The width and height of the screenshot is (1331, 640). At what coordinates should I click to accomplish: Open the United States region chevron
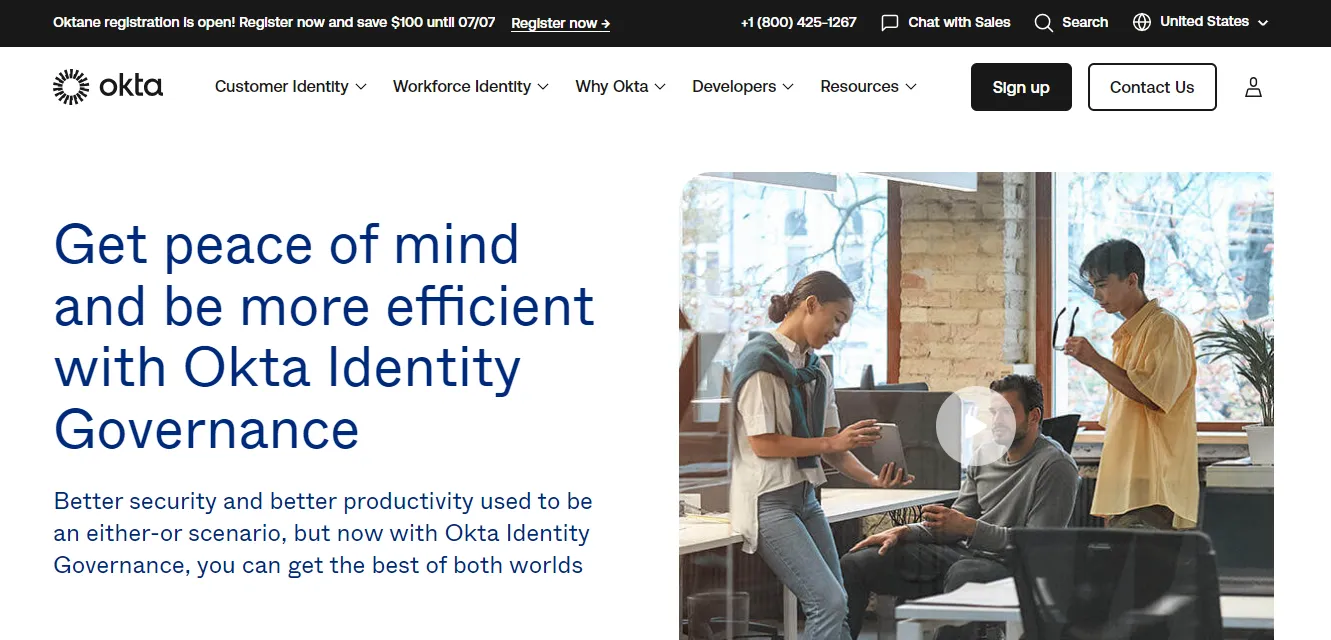(x=1263, y=22)
